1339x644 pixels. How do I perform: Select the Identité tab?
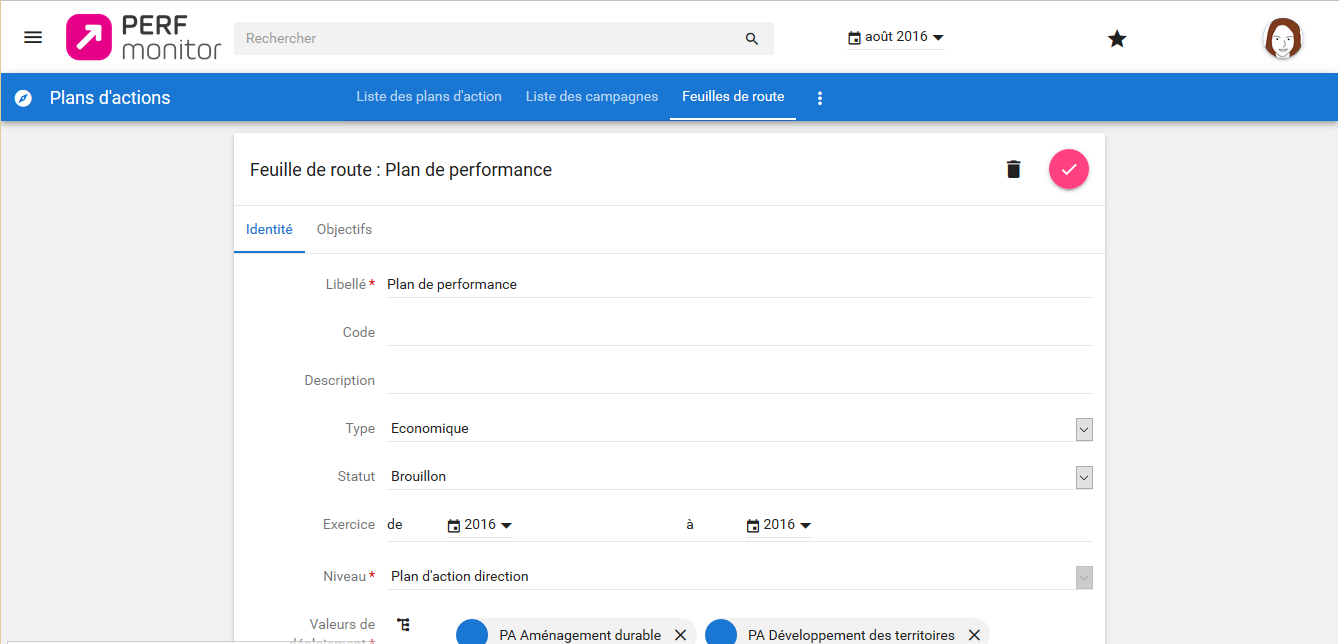(269, 229)
